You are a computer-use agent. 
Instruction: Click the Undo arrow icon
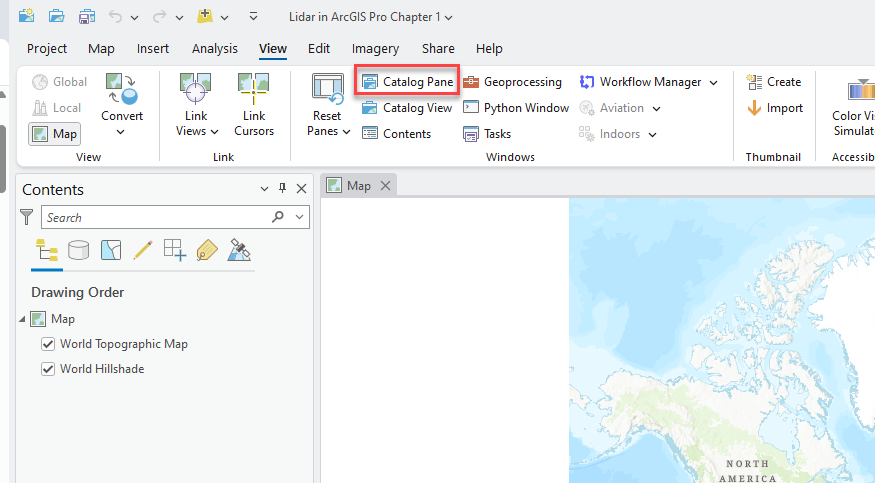tap(116, 17)
